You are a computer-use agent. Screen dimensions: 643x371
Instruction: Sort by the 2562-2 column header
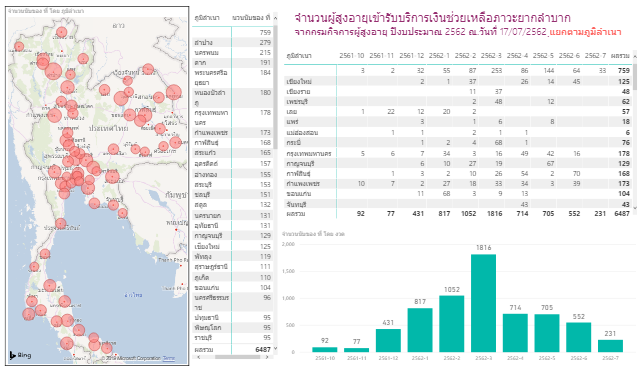tap(465, 56)
